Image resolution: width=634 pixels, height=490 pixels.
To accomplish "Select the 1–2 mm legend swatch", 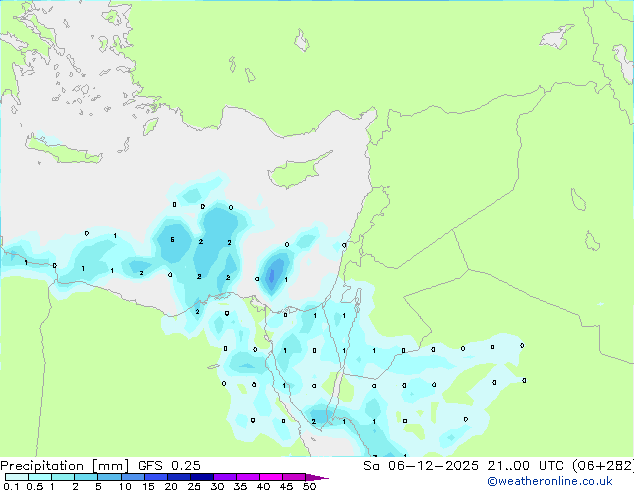I will click(63, 477).
